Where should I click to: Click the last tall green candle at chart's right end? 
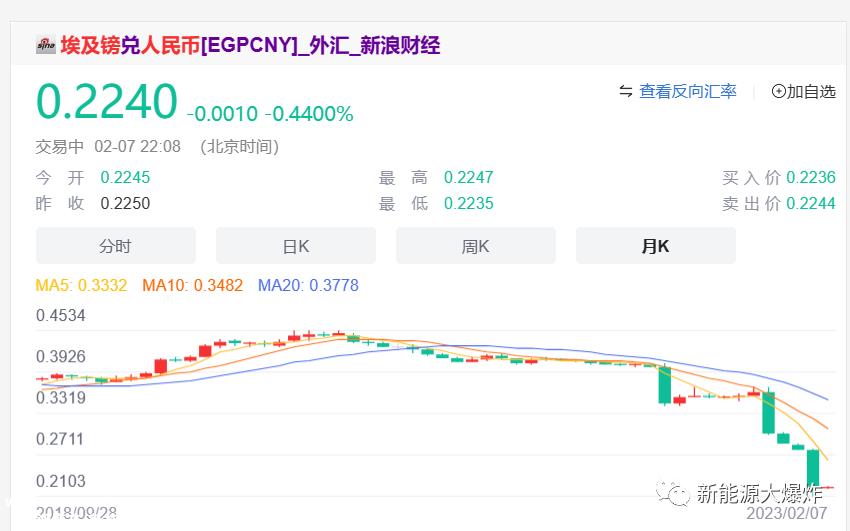(813, 469)
